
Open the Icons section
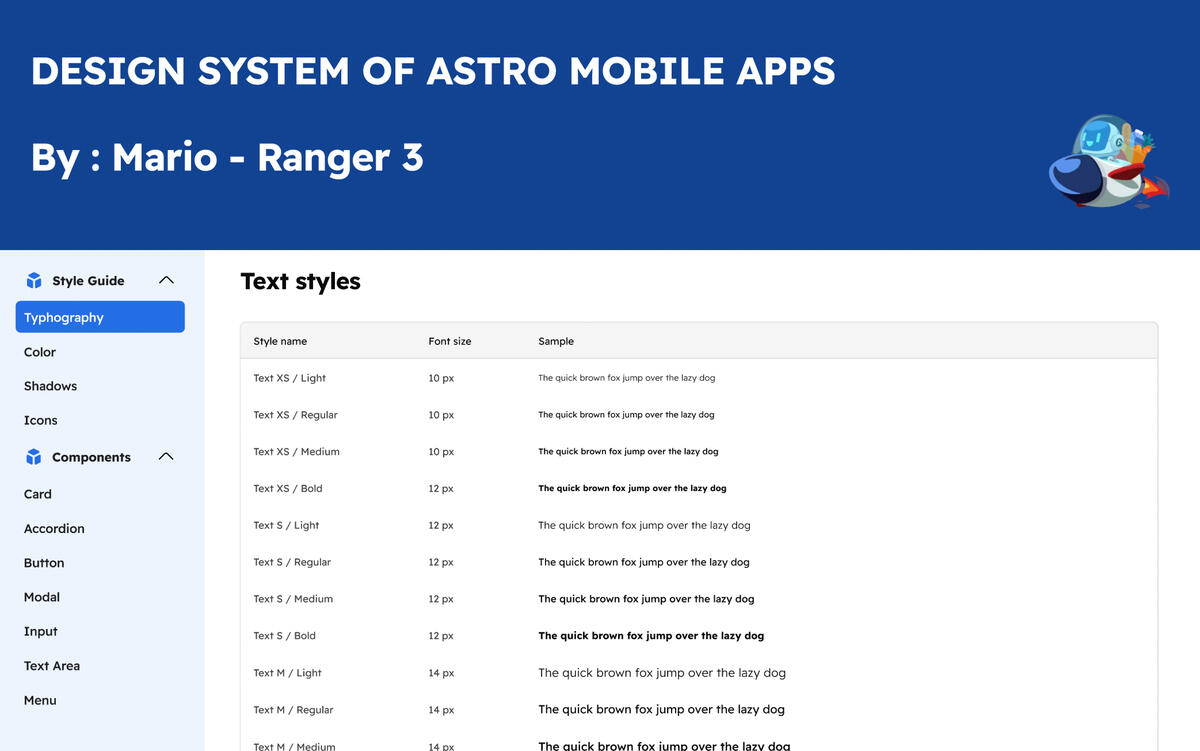coord(41,420)
